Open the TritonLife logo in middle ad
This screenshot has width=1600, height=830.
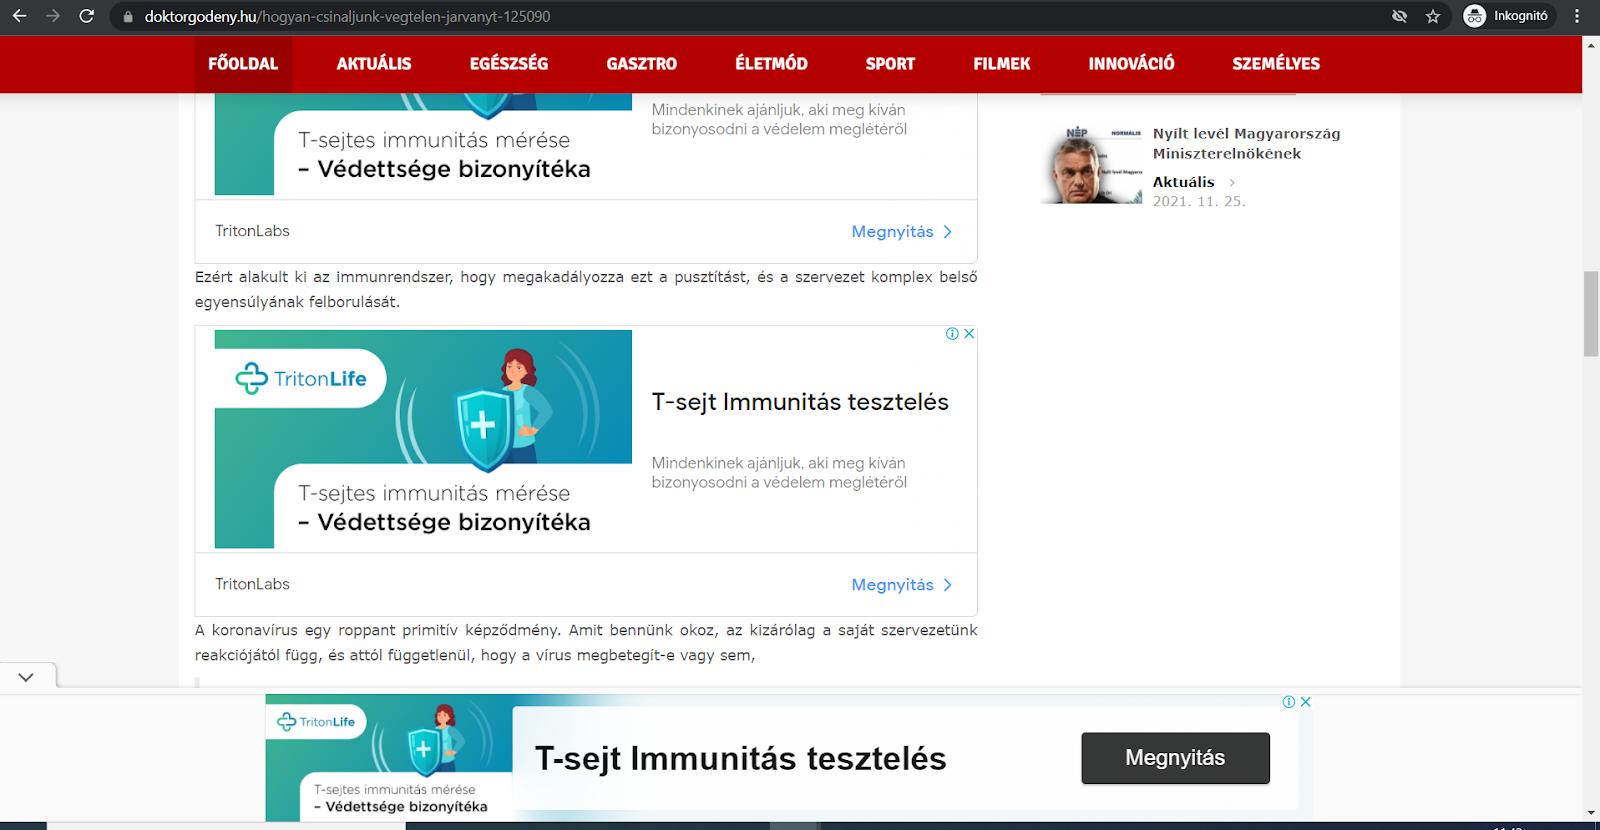(x=302, y=379)
